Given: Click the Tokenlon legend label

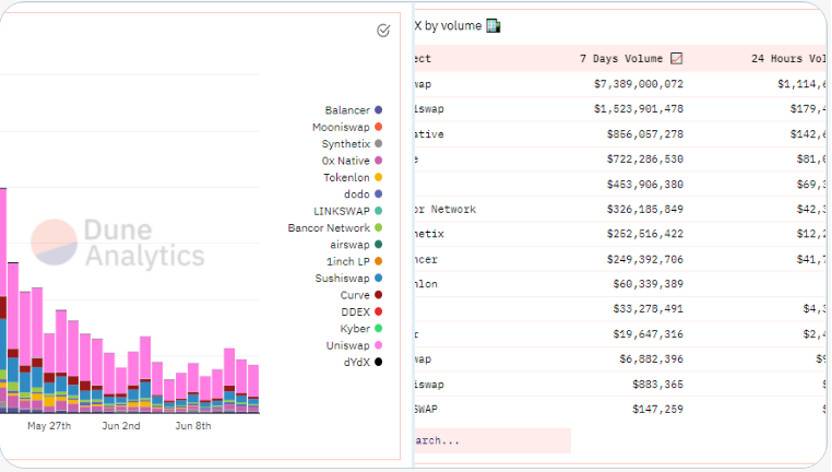Looking at the screenshot, I should [346, 178].
